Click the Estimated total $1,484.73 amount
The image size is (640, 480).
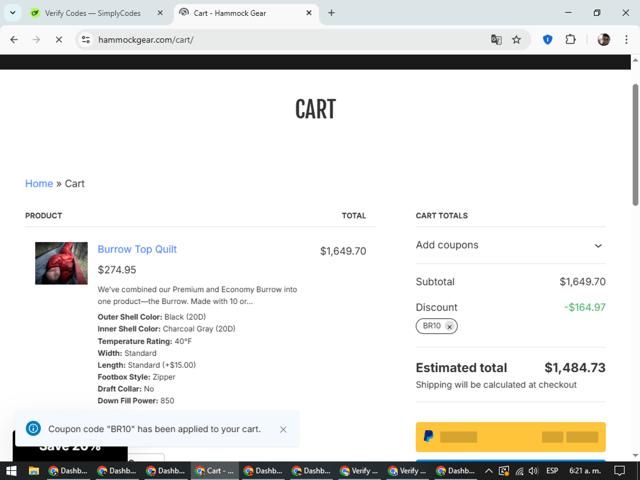(x=575, y=368)
